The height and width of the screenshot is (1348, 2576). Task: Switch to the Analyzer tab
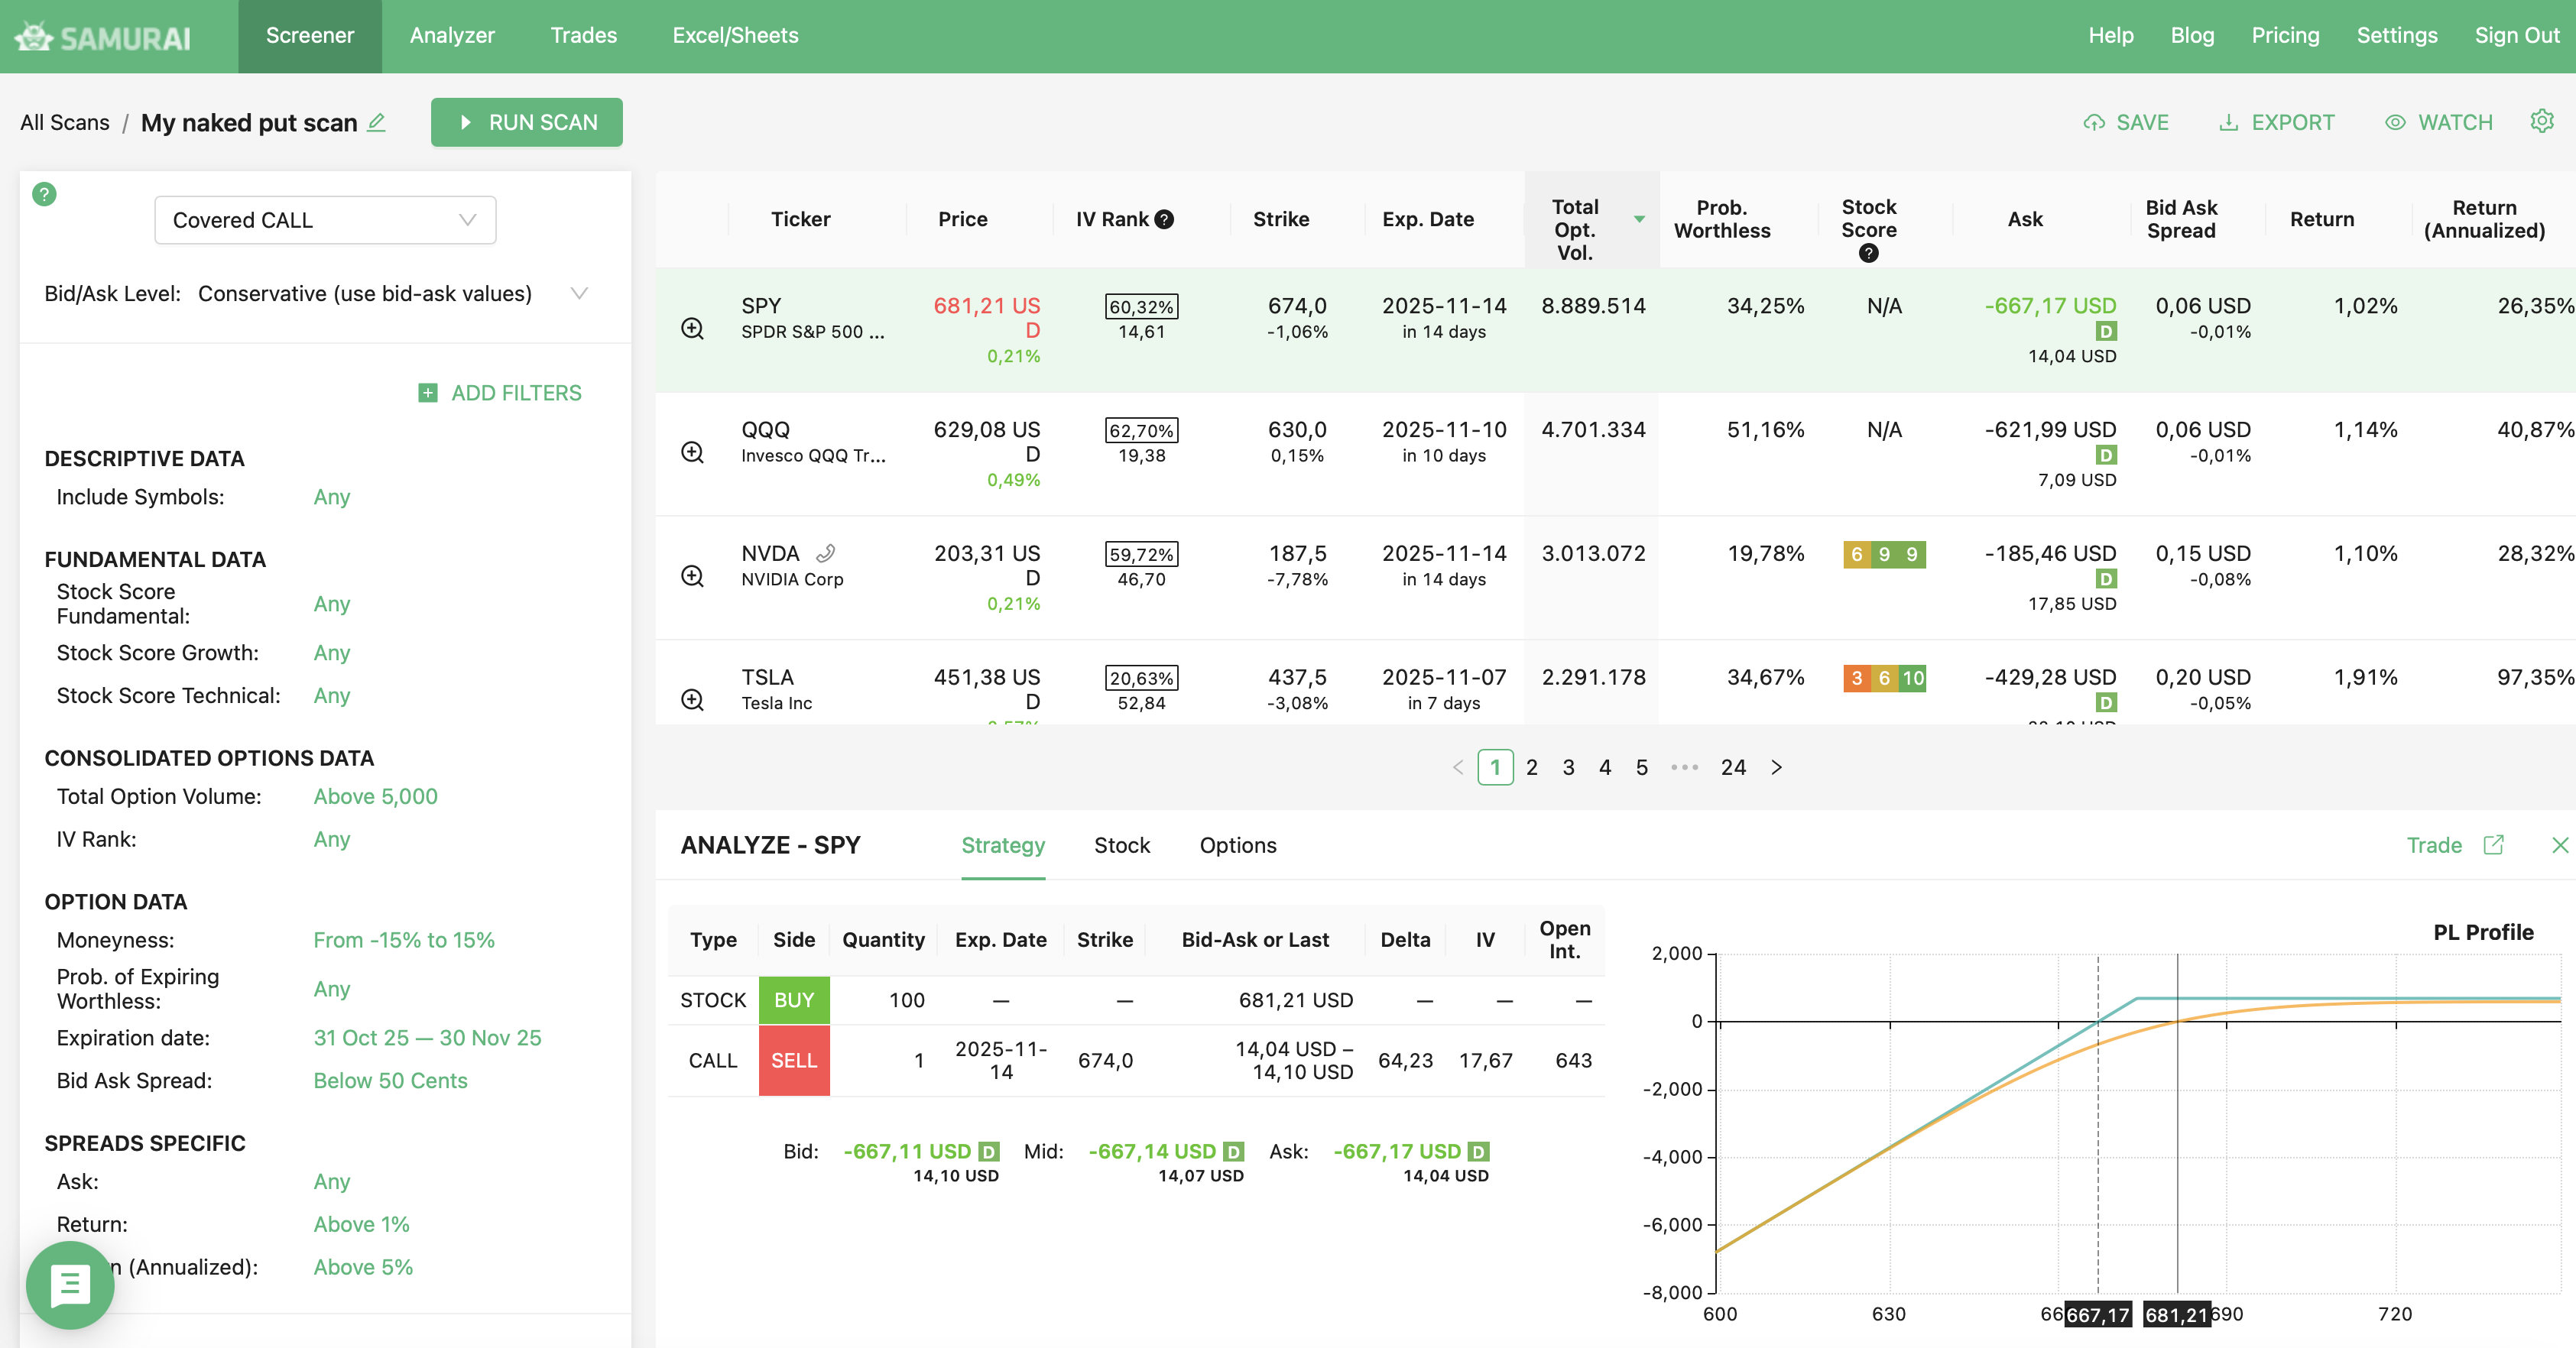coord(452,36)
